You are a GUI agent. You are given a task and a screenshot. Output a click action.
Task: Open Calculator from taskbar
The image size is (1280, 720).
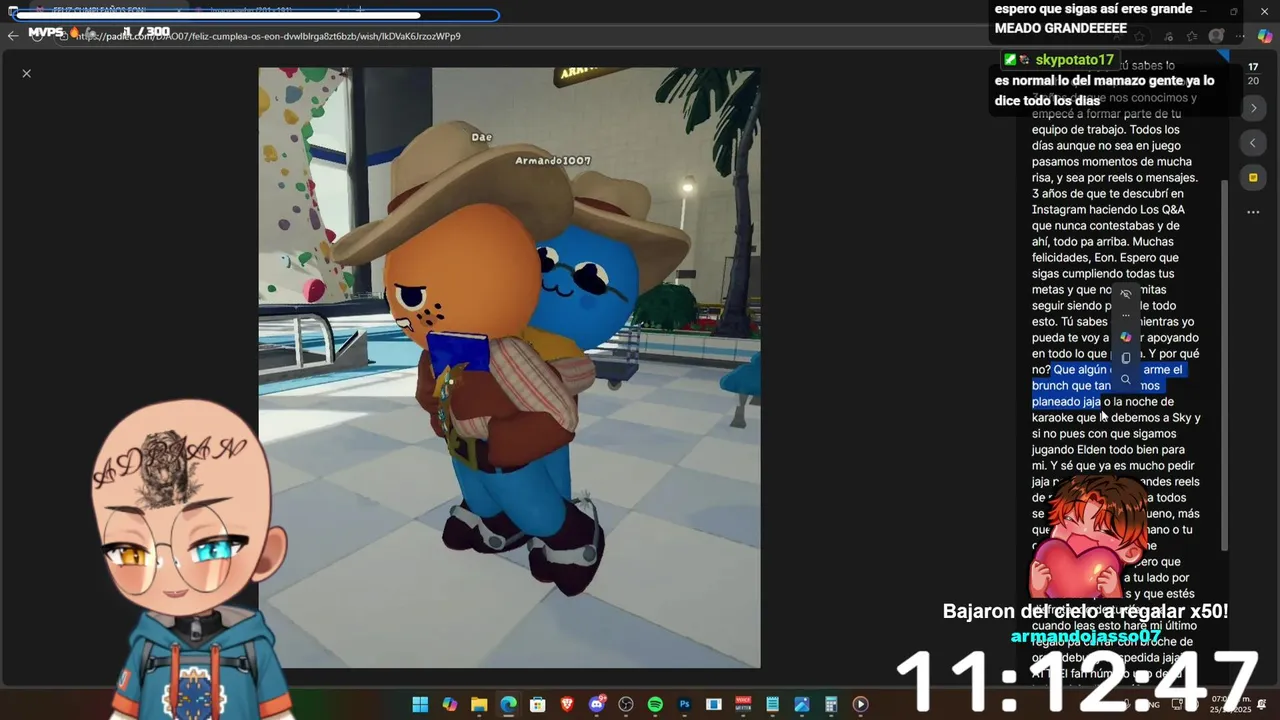(831, 704)
